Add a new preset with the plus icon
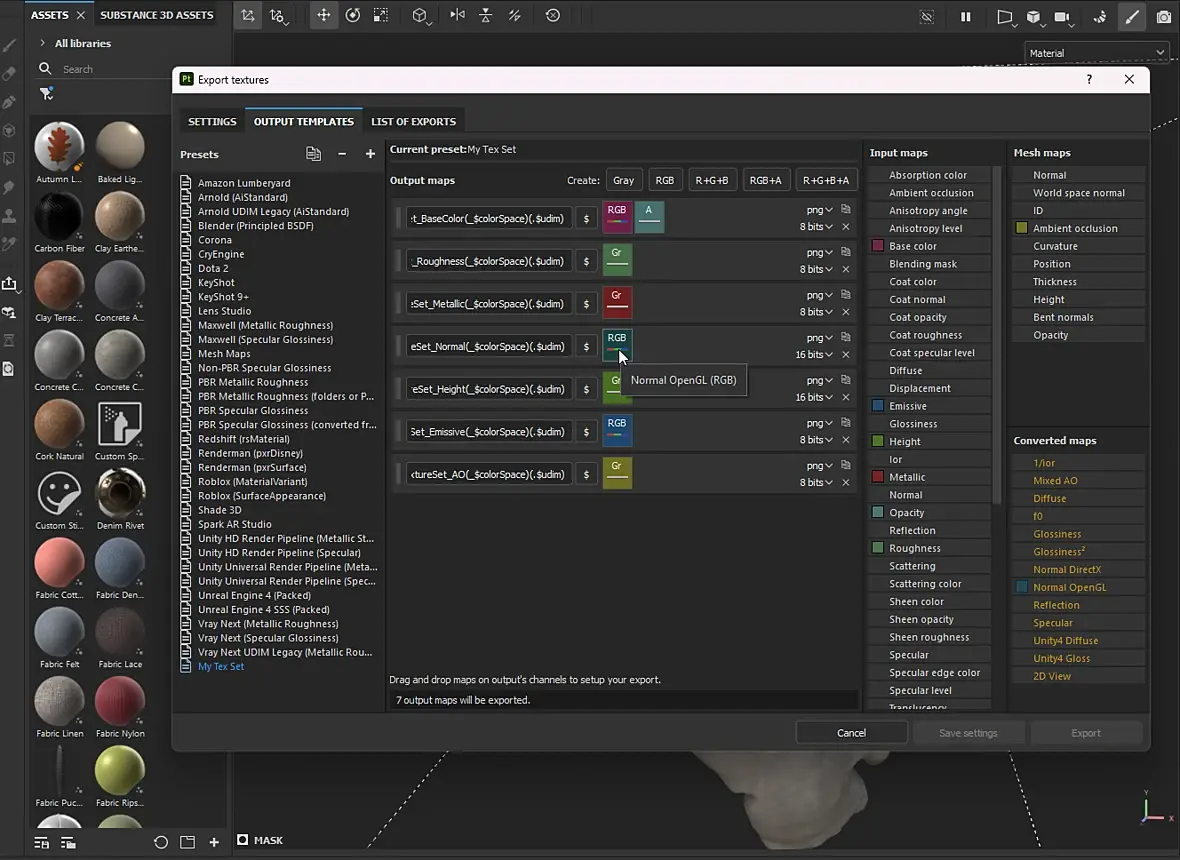This screenshot has width=1180, height=860. pyautogui.click(x=370, y=154)
